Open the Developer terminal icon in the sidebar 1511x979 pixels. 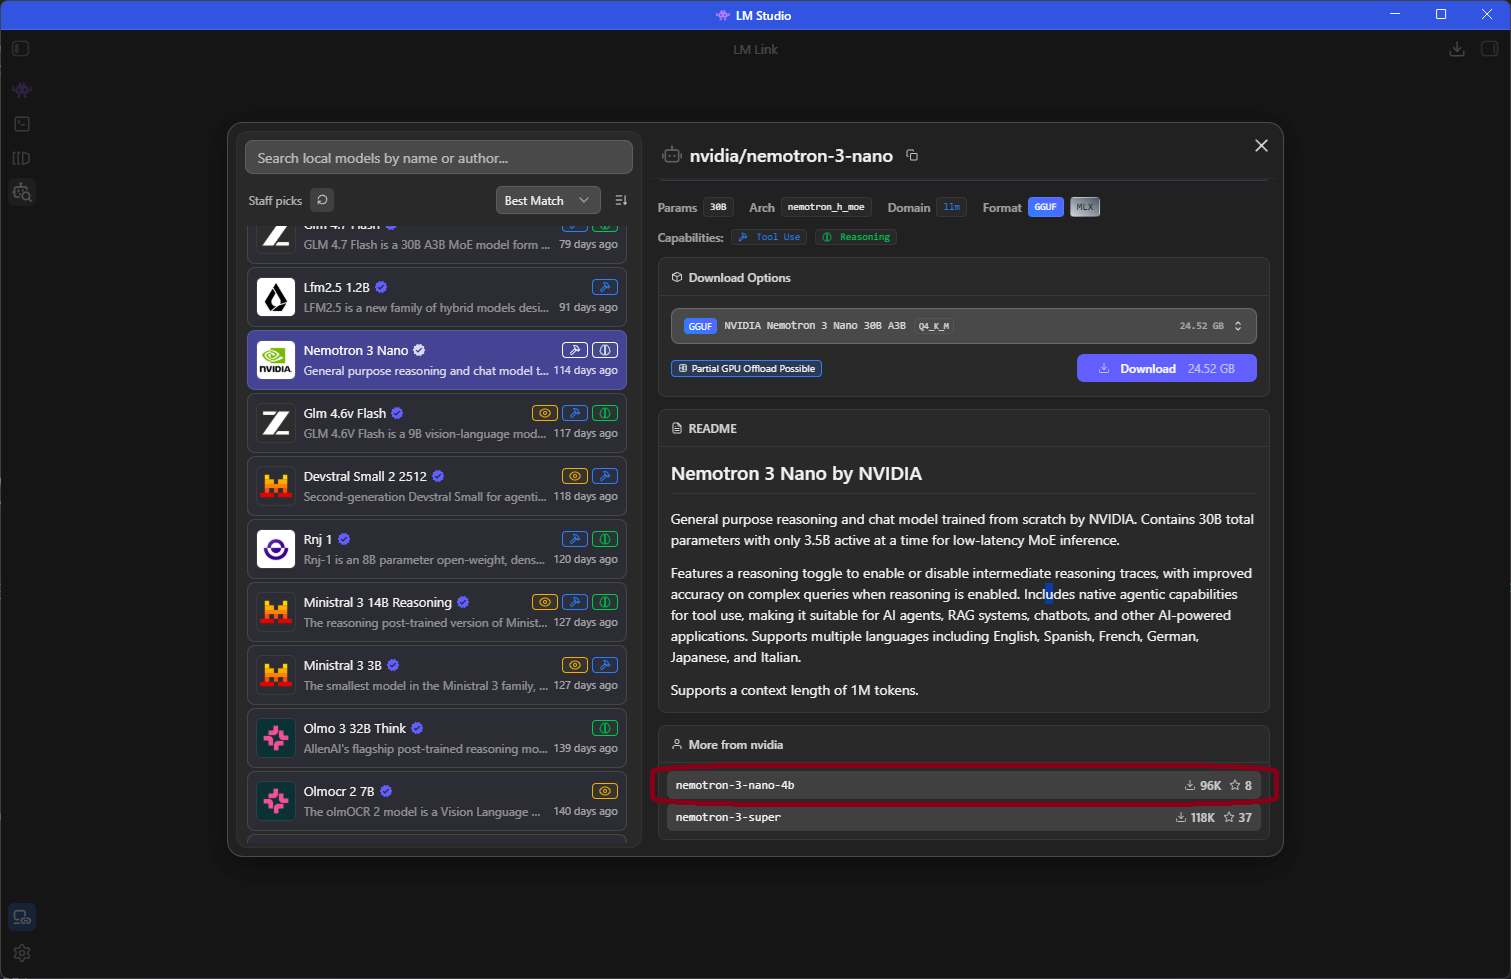tap(22, 124)
